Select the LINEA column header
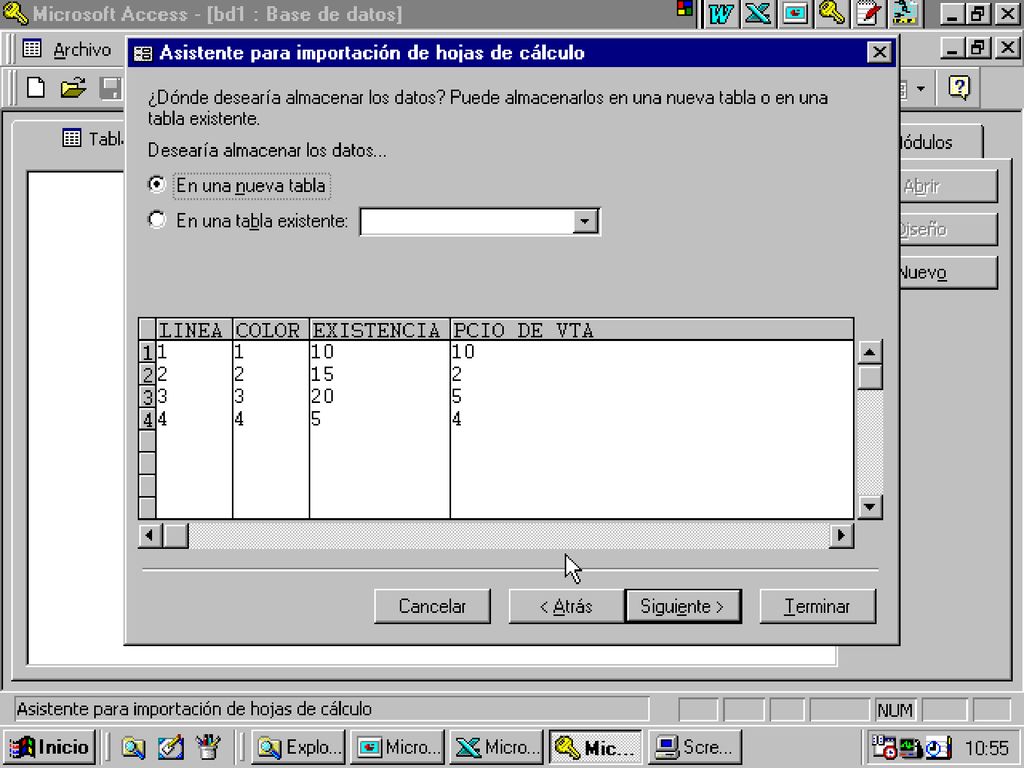This screenshot has height=768, width=1024. [x=194, y=330]
